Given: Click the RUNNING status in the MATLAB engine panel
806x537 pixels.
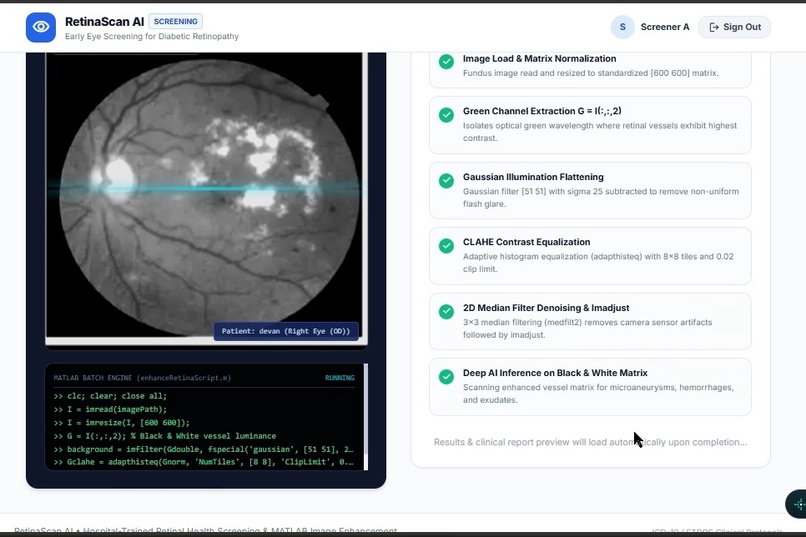Looking at the screenshot, I should pyautogui.click(x=339, y=378).
